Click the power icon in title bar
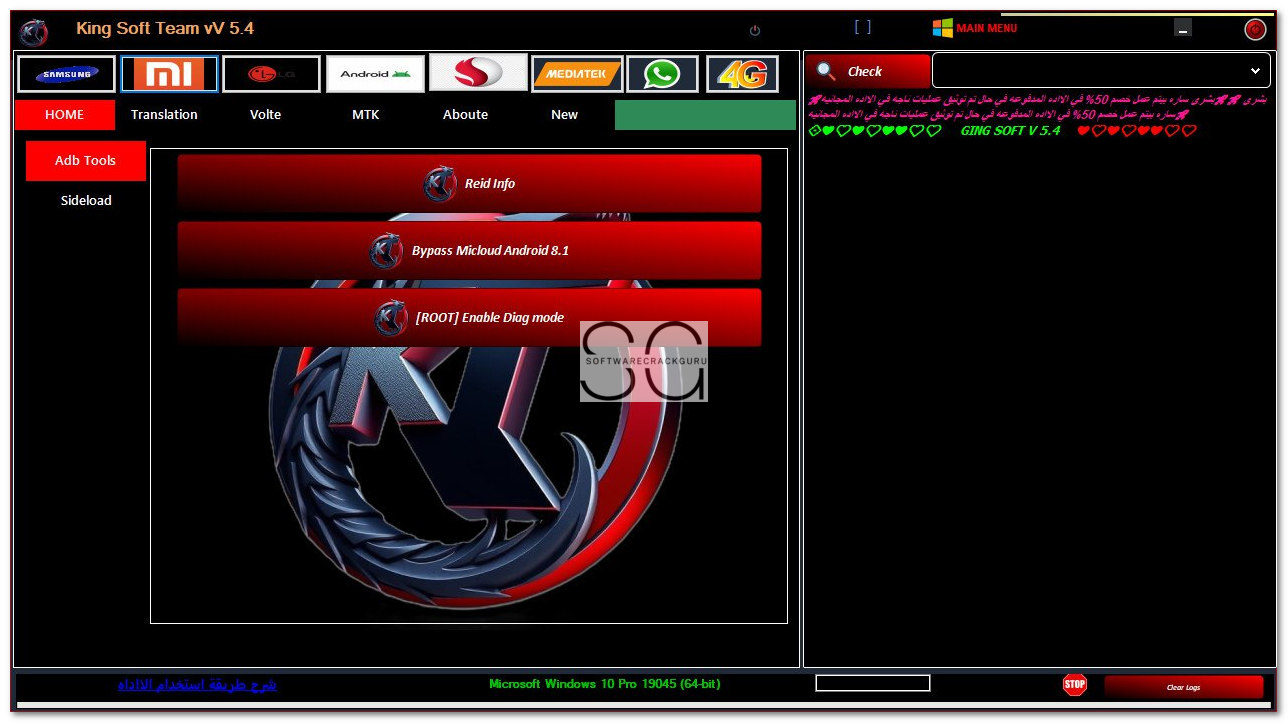Screen dimensions: 1288x723 coord(755,30)
